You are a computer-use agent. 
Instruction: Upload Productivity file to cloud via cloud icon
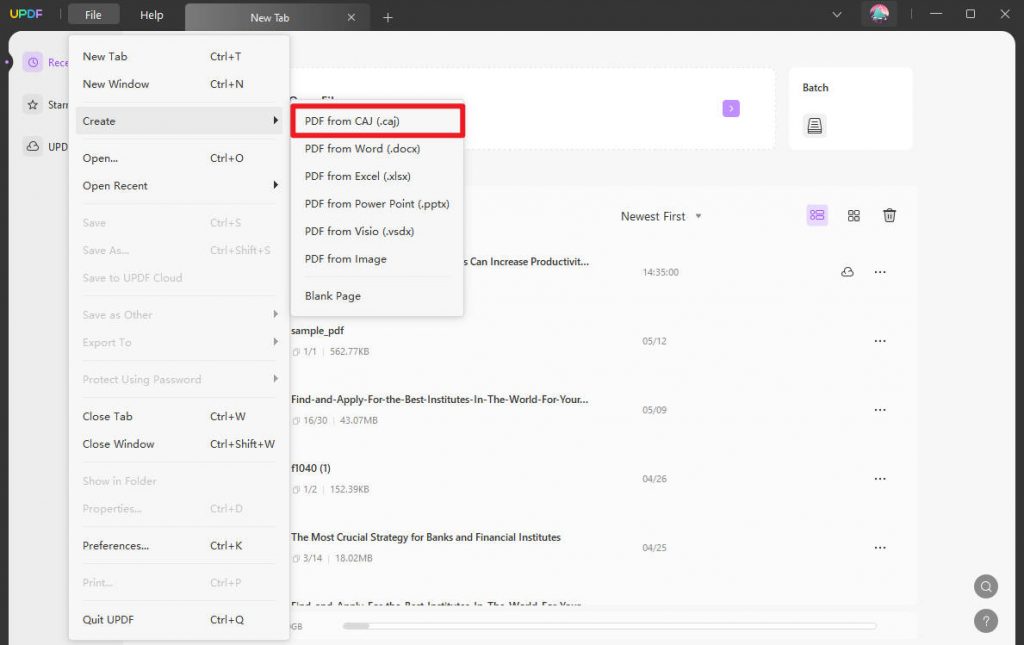pos(847,271)
